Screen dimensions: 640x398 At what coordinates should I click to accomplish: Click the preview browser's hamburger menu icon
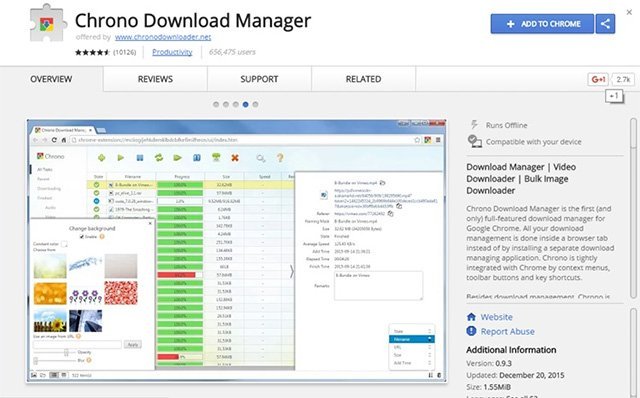click(x=438, y=140)
